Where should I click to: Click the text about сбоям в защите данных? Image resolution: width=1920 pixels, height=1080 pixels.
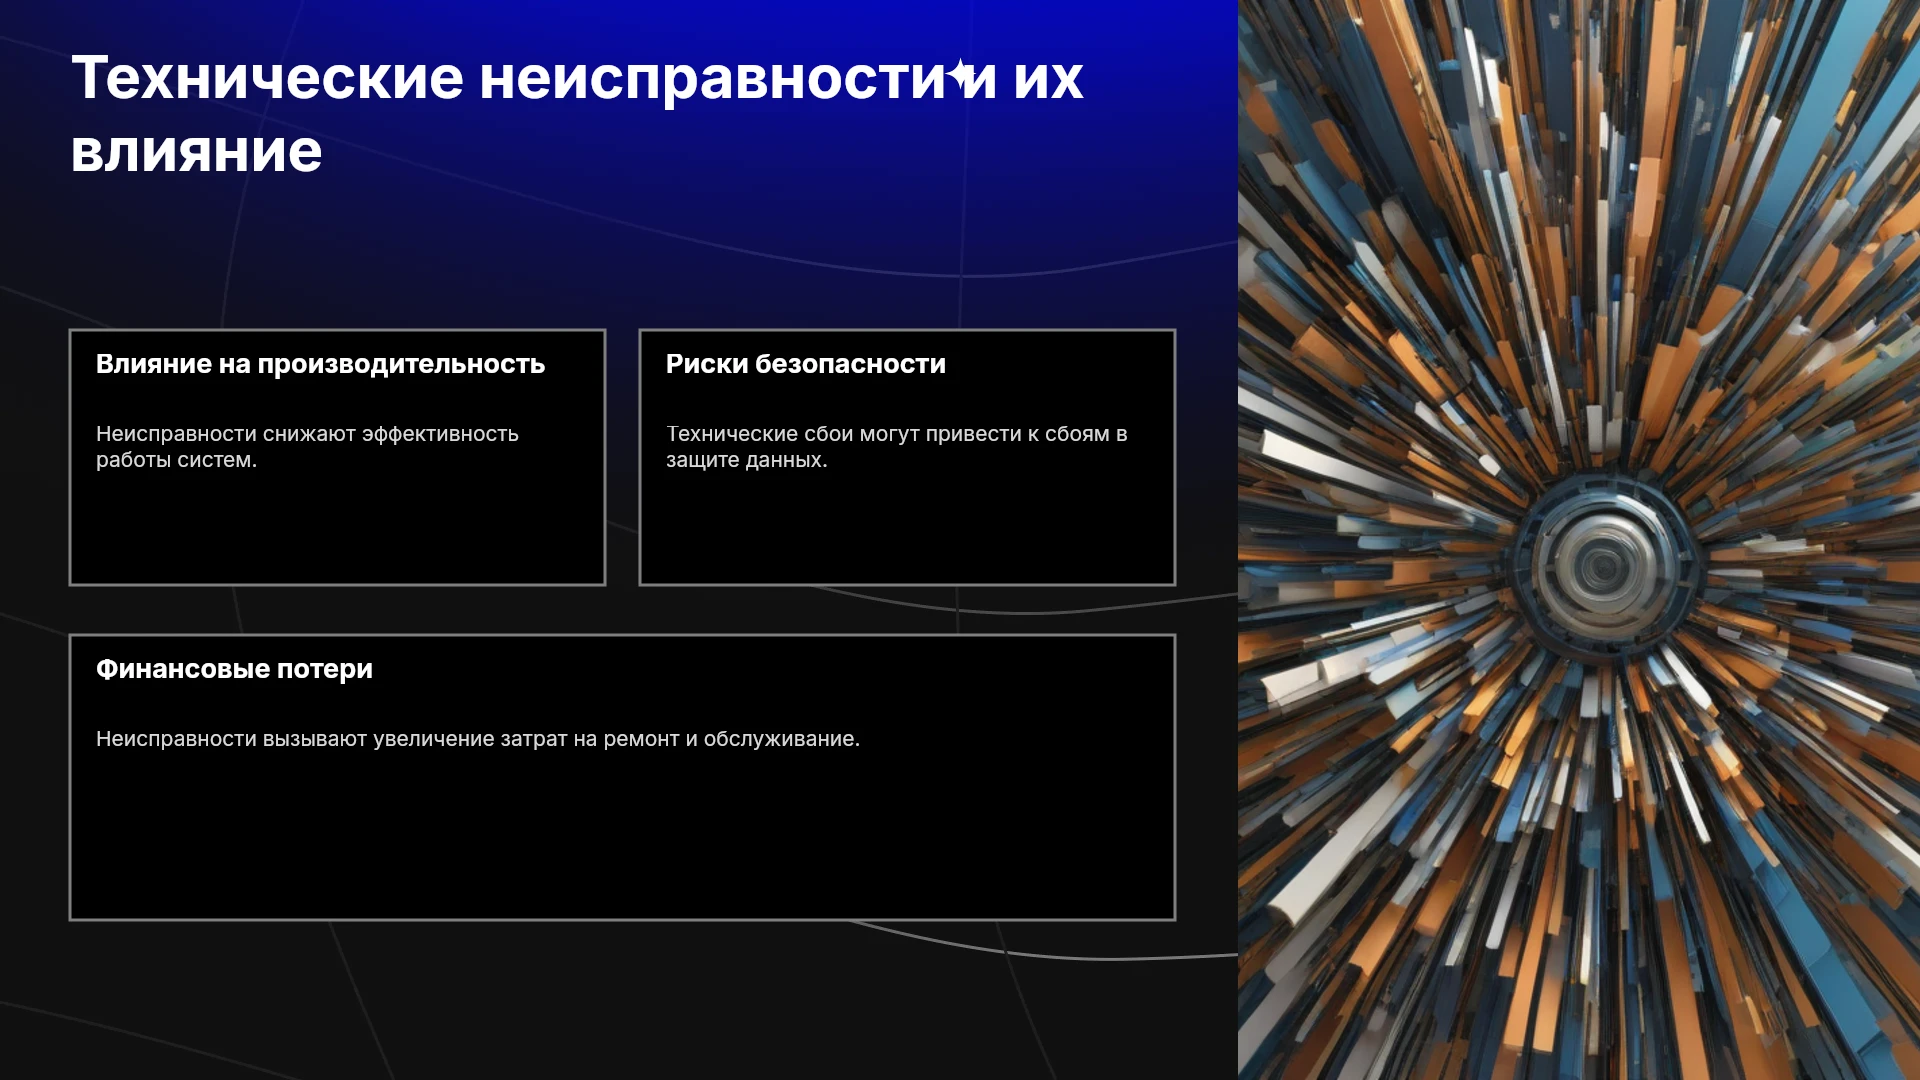click(896, 447)
